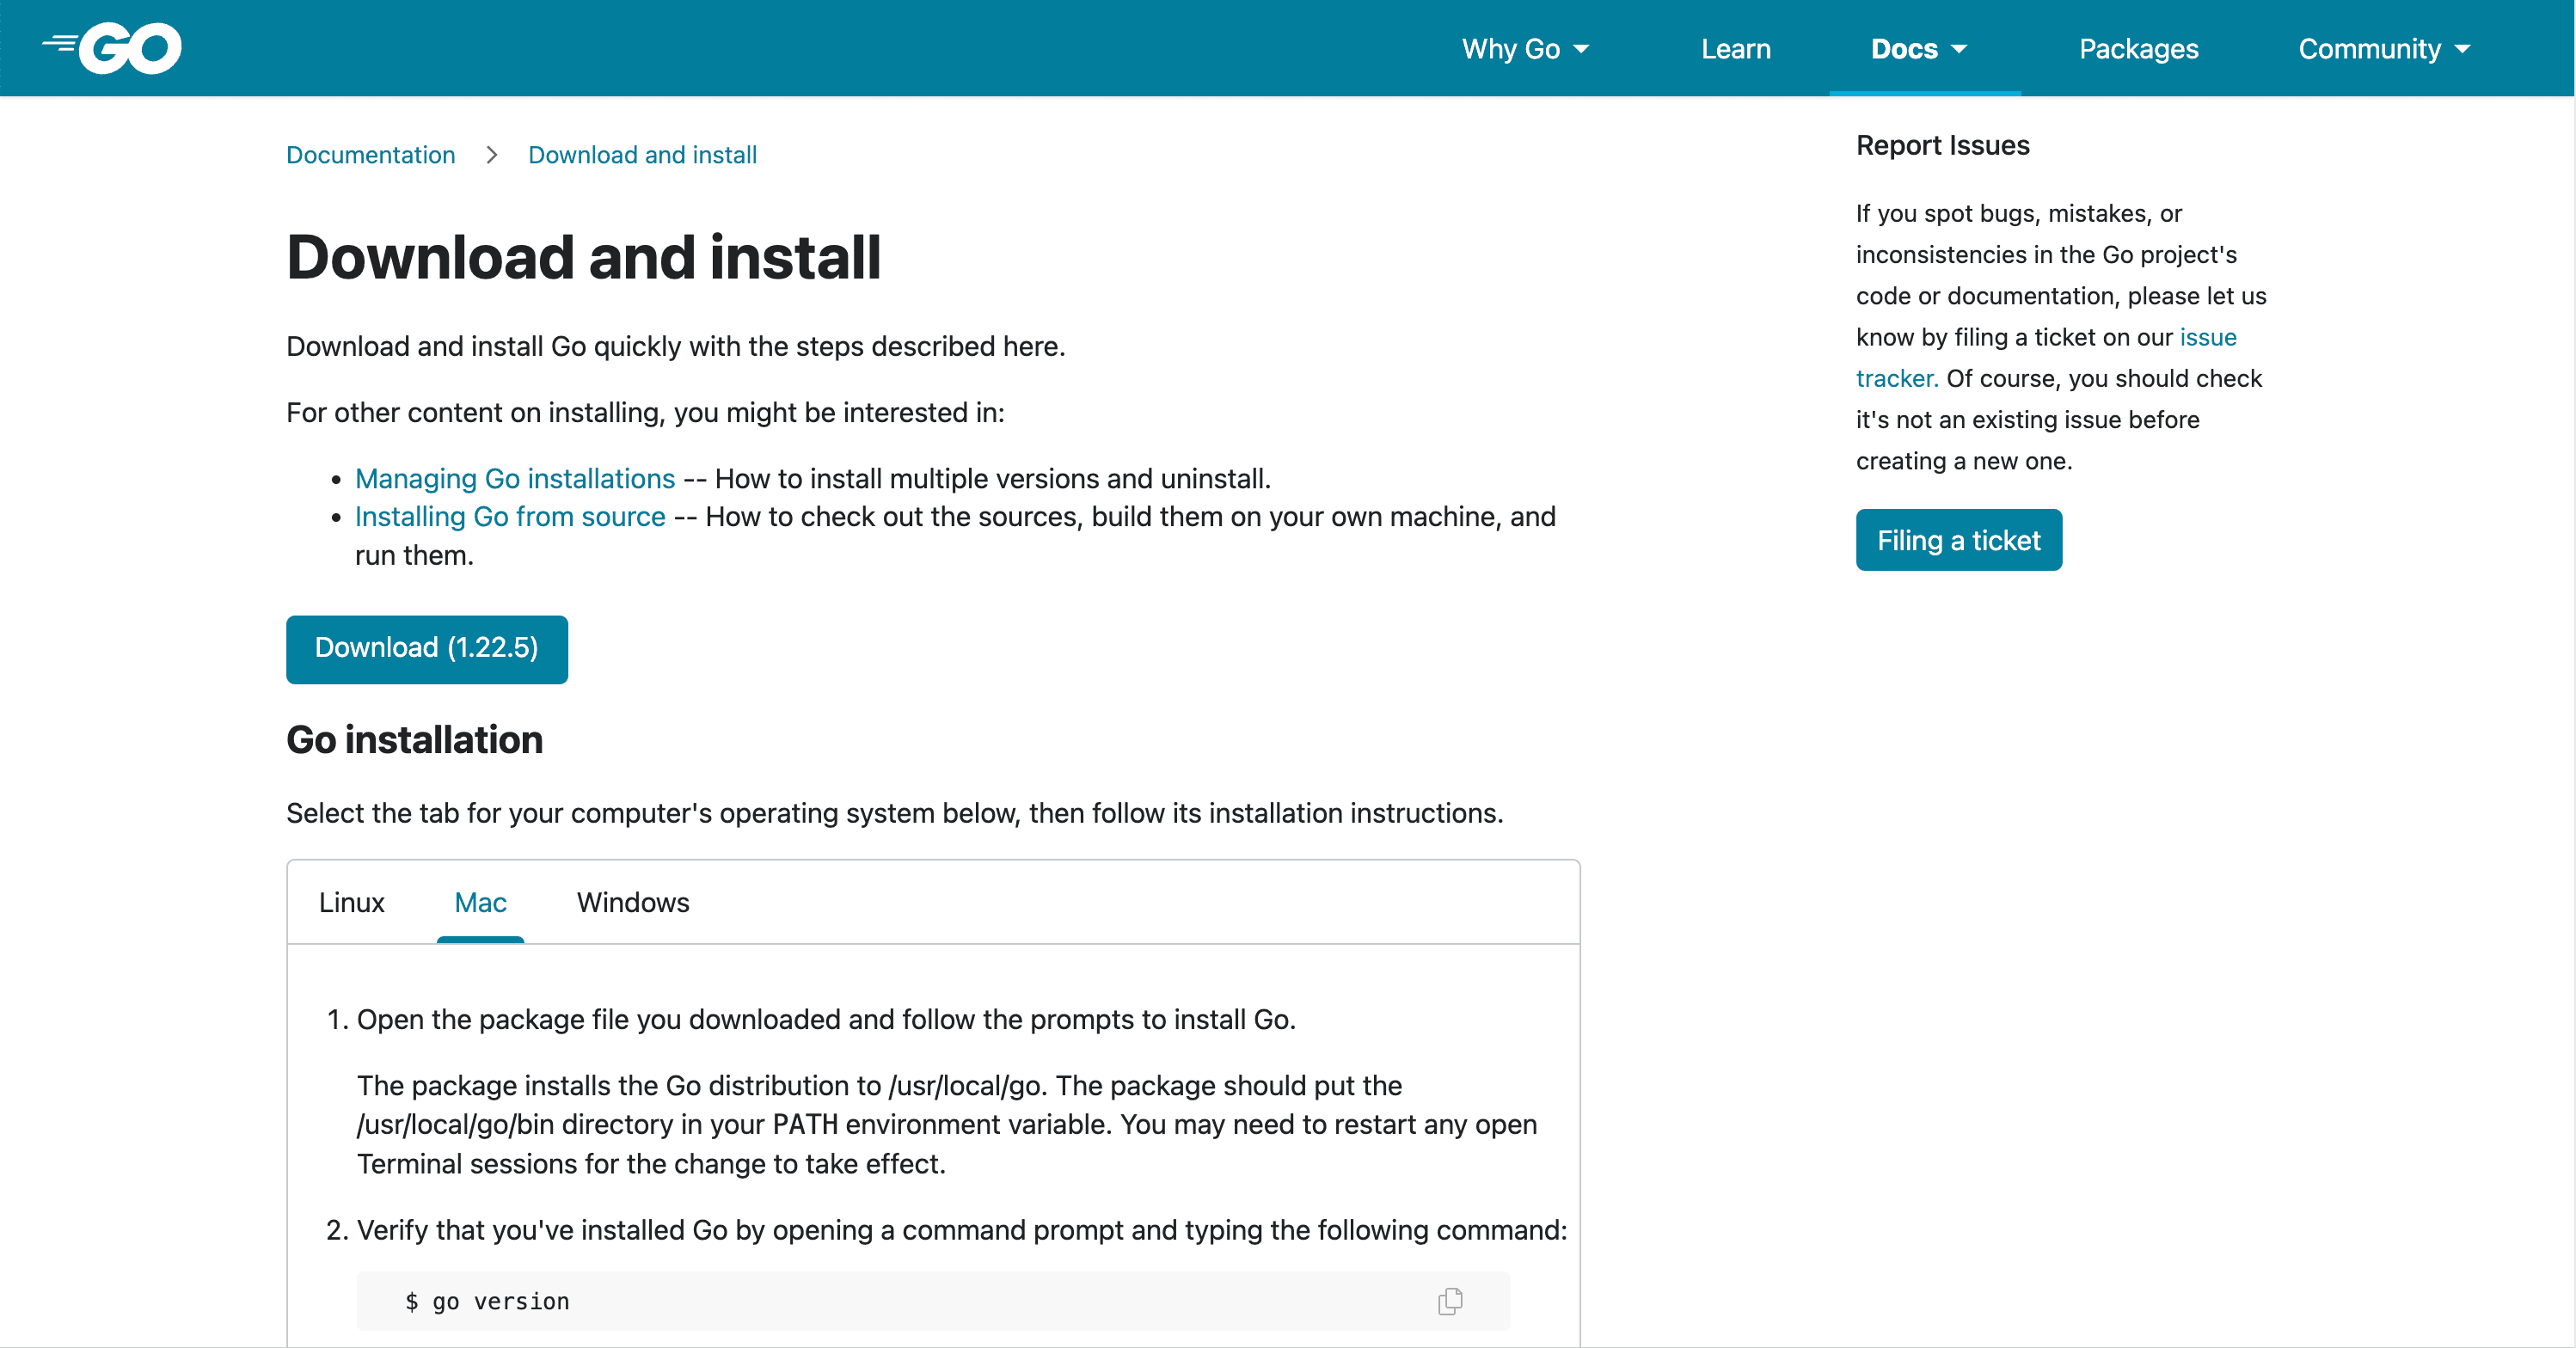Select the Mac installation tab

pos(480,902)
